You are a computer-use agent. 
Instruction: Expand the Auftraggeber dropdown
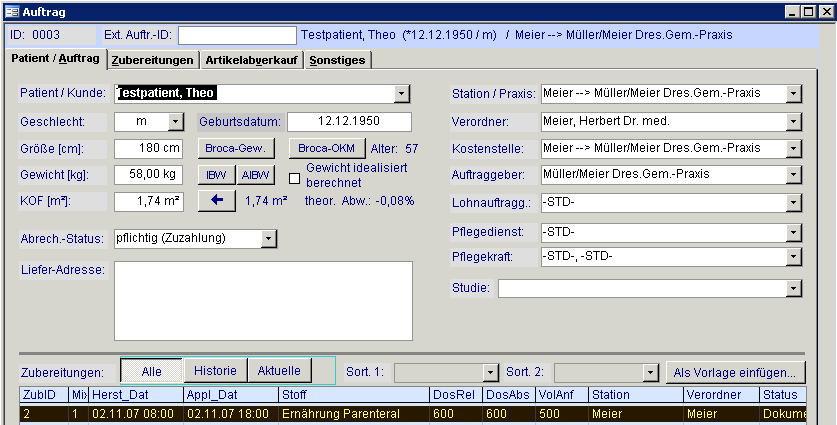tap(794, 175)
